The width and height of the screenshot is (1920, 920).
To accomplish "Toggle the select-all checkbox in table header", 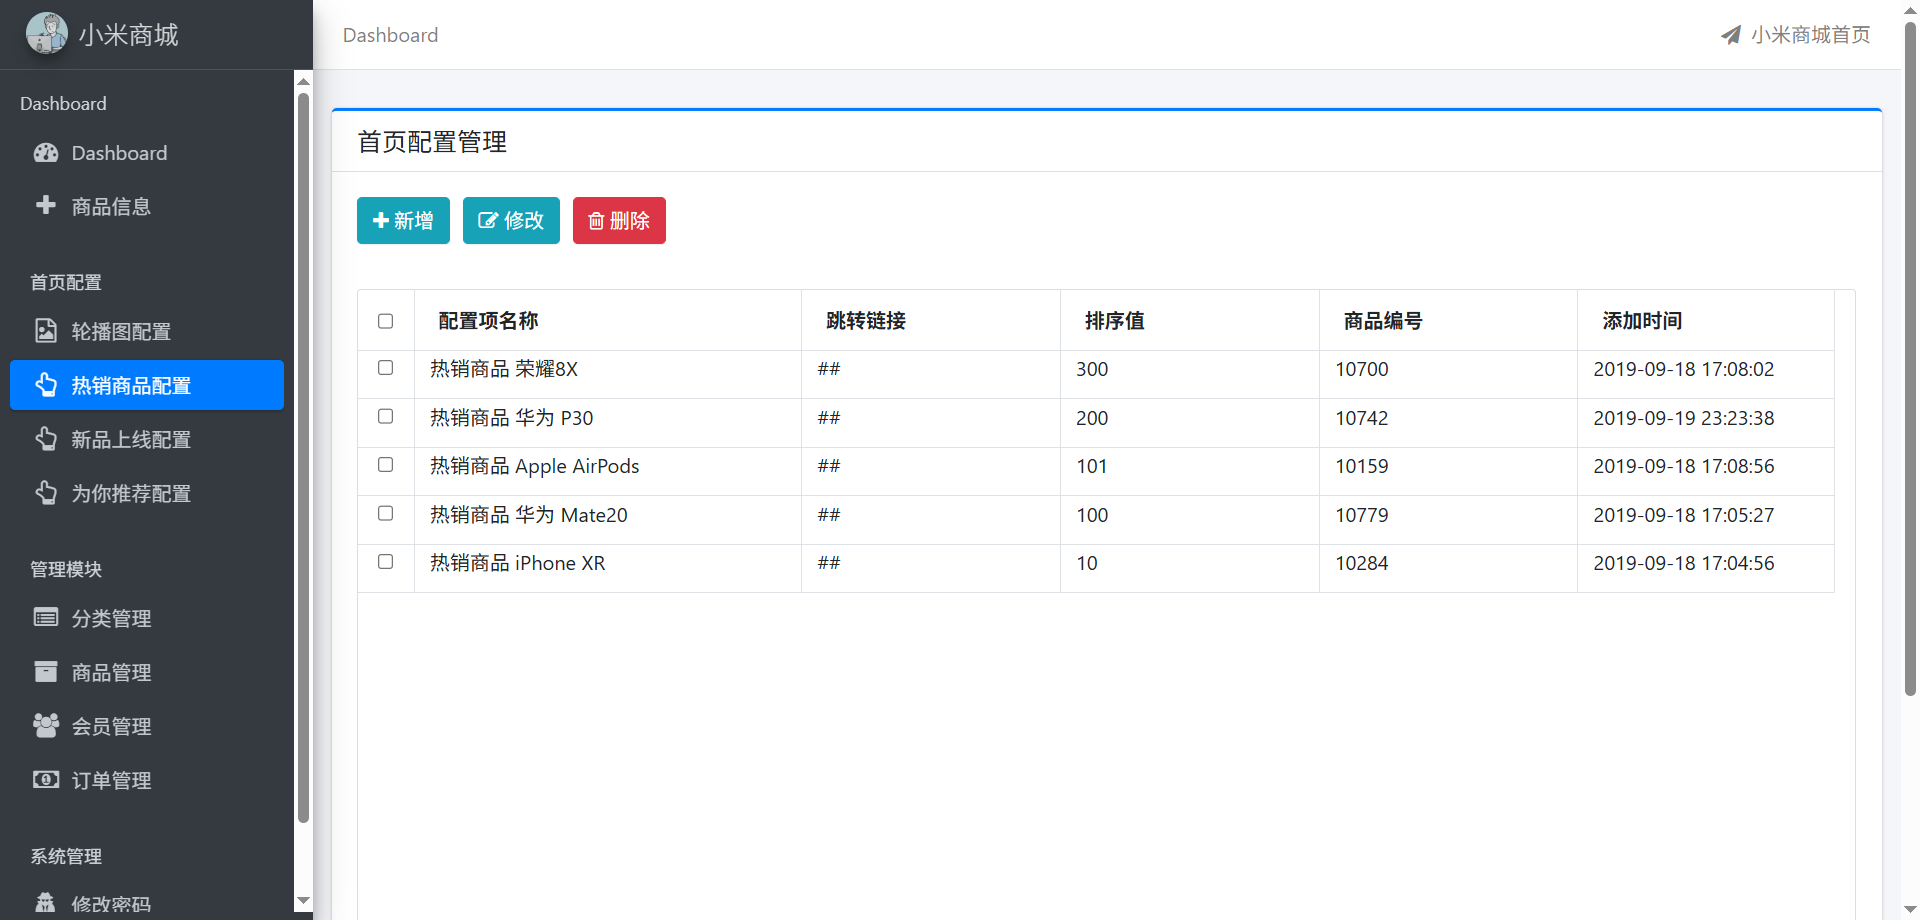I will coord(385,321).
